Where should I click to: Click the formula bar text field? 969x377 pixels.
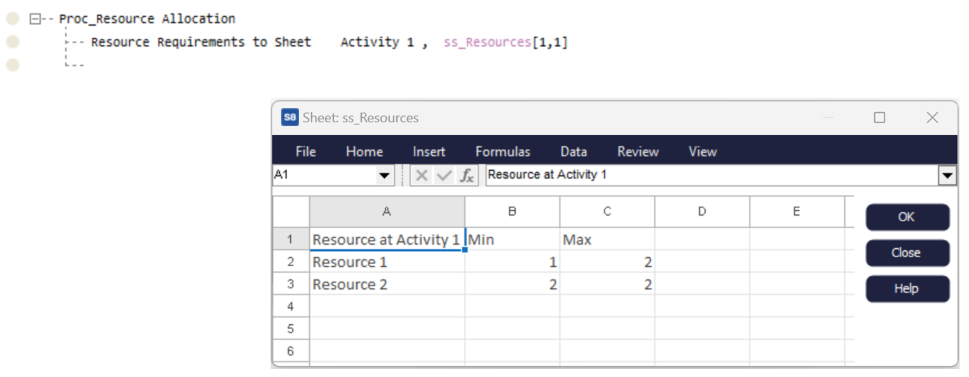tap(711, 176)
